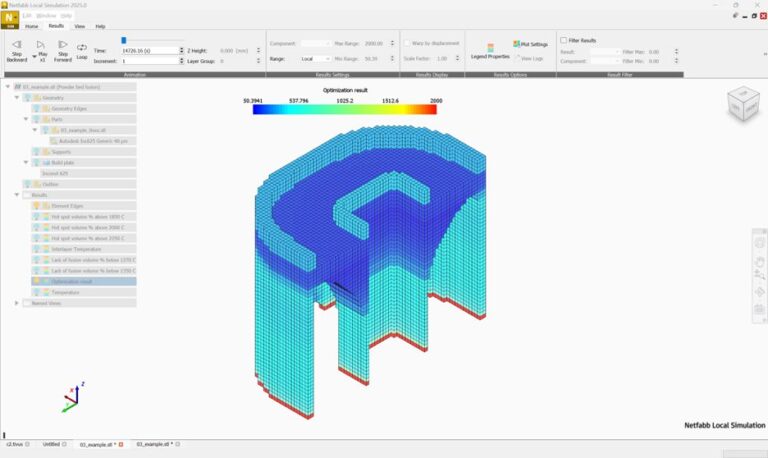
Task: Open Legend Properties
Action: tap(490, 50)
